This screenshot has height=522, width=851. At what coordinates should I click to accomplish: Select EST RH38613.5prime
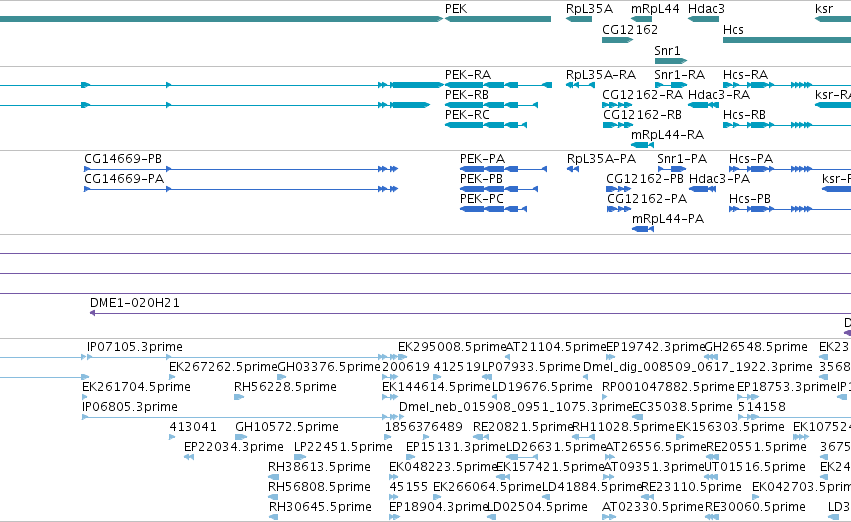[319, 467]
